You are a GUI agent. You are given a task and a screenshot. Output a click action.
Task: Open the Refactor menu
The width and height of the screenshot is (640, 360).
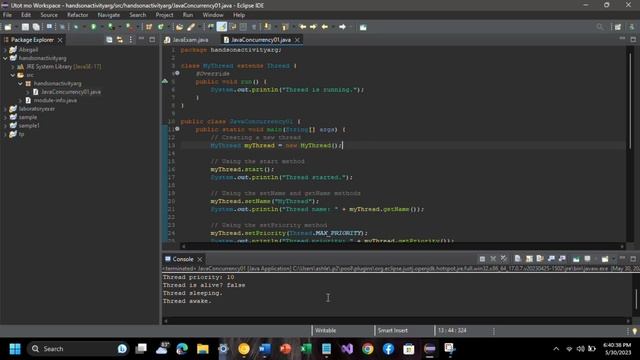pos(78,15)
